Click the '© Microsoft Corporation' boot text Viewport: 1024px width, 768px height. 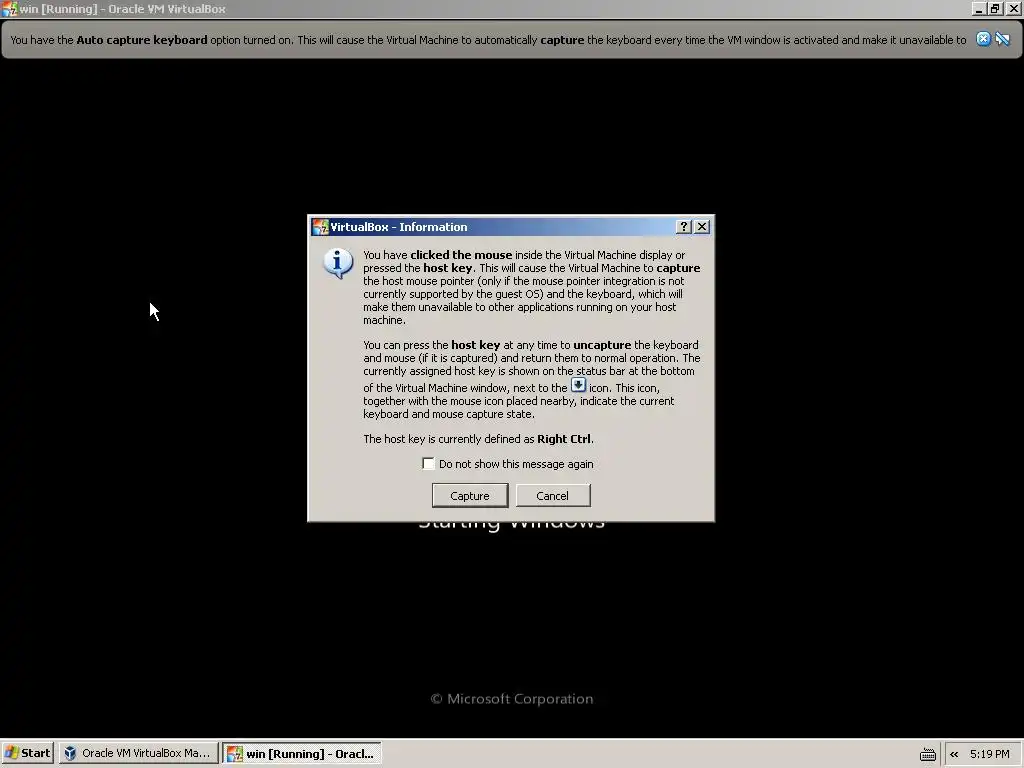pyautogui.click(x=512, y=699)
